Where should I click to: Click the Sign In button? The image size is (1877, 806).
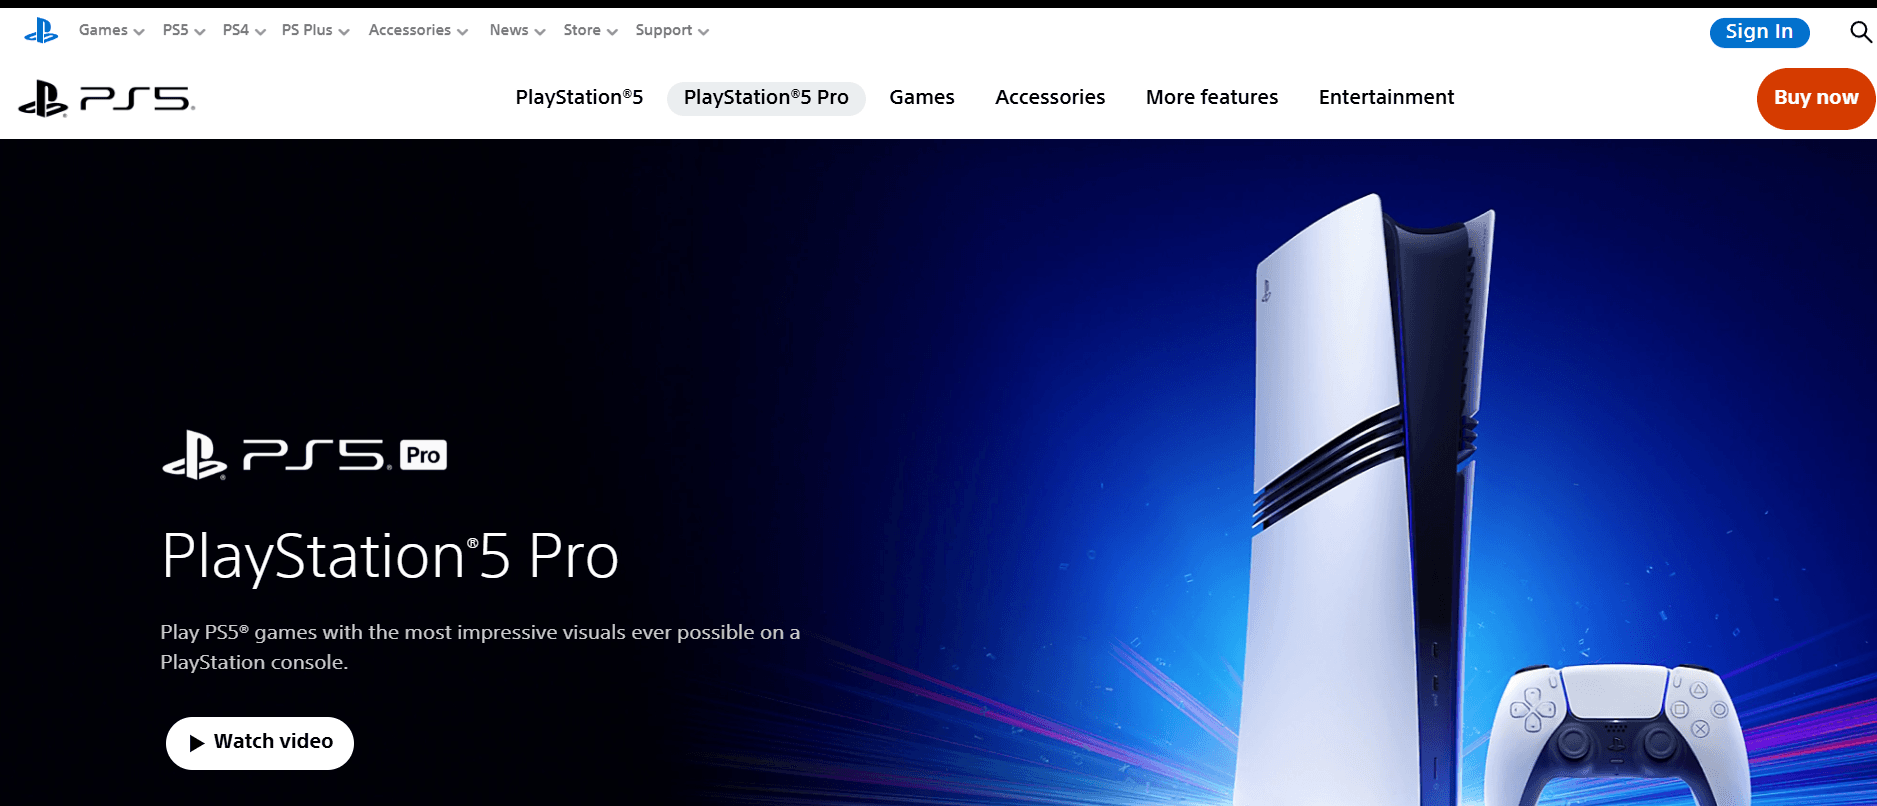[x=1759, y=32]
